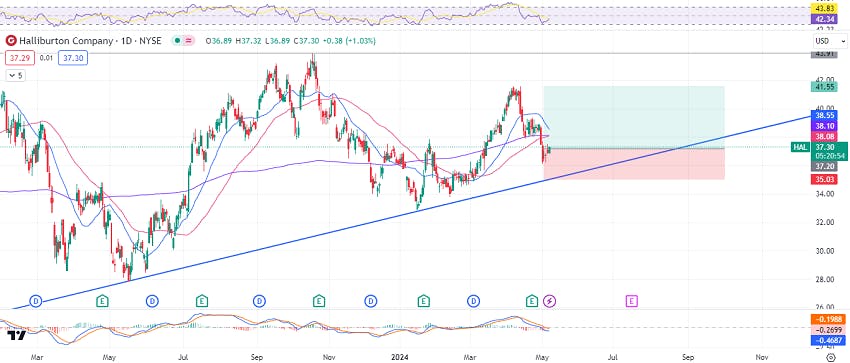850x363 pixels.
Task: Open chart settings gear icon
Action: pyautogui.click(x=830, y=357)
